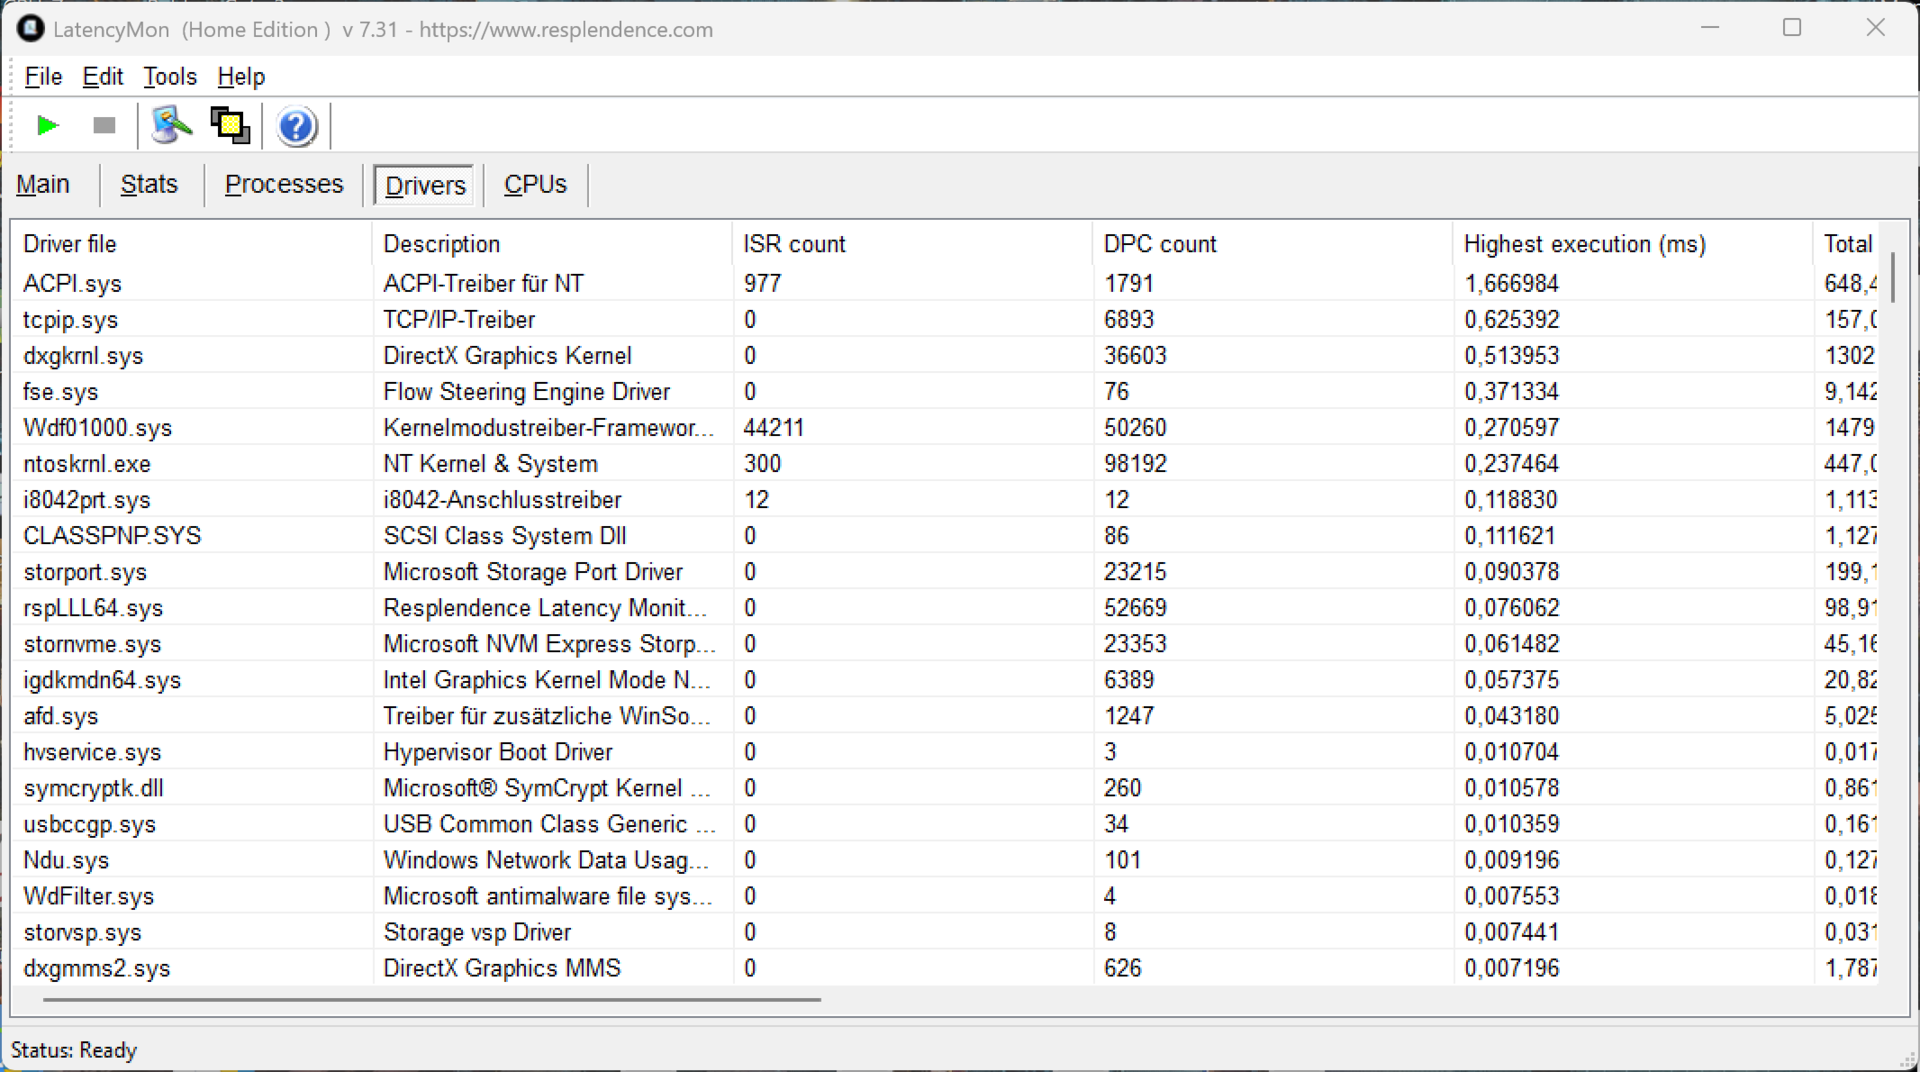Sort by the Total column header

click(x=1846, y=244)
